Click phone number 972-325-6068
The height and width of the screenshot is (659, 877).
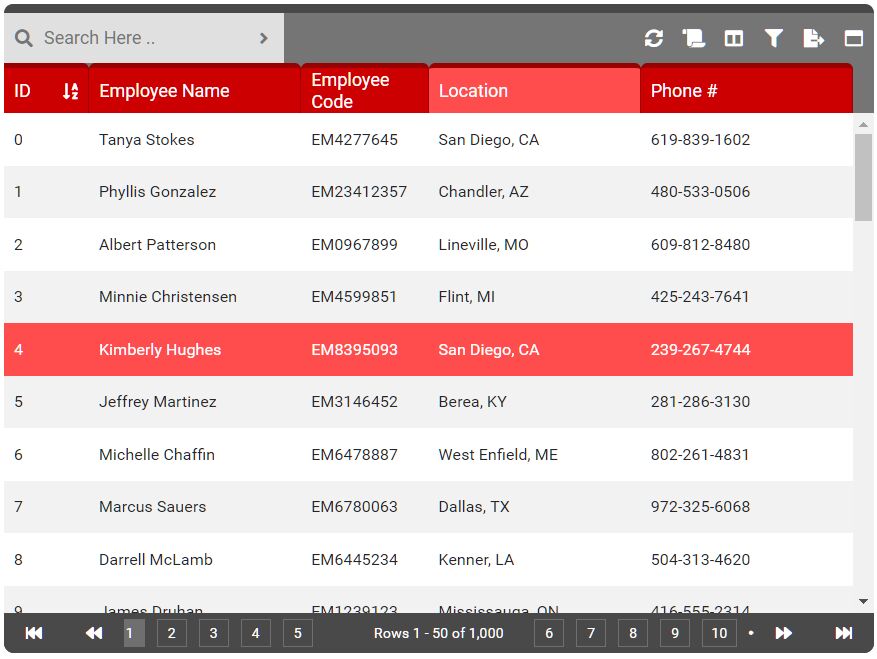click(x=700, y=506)
